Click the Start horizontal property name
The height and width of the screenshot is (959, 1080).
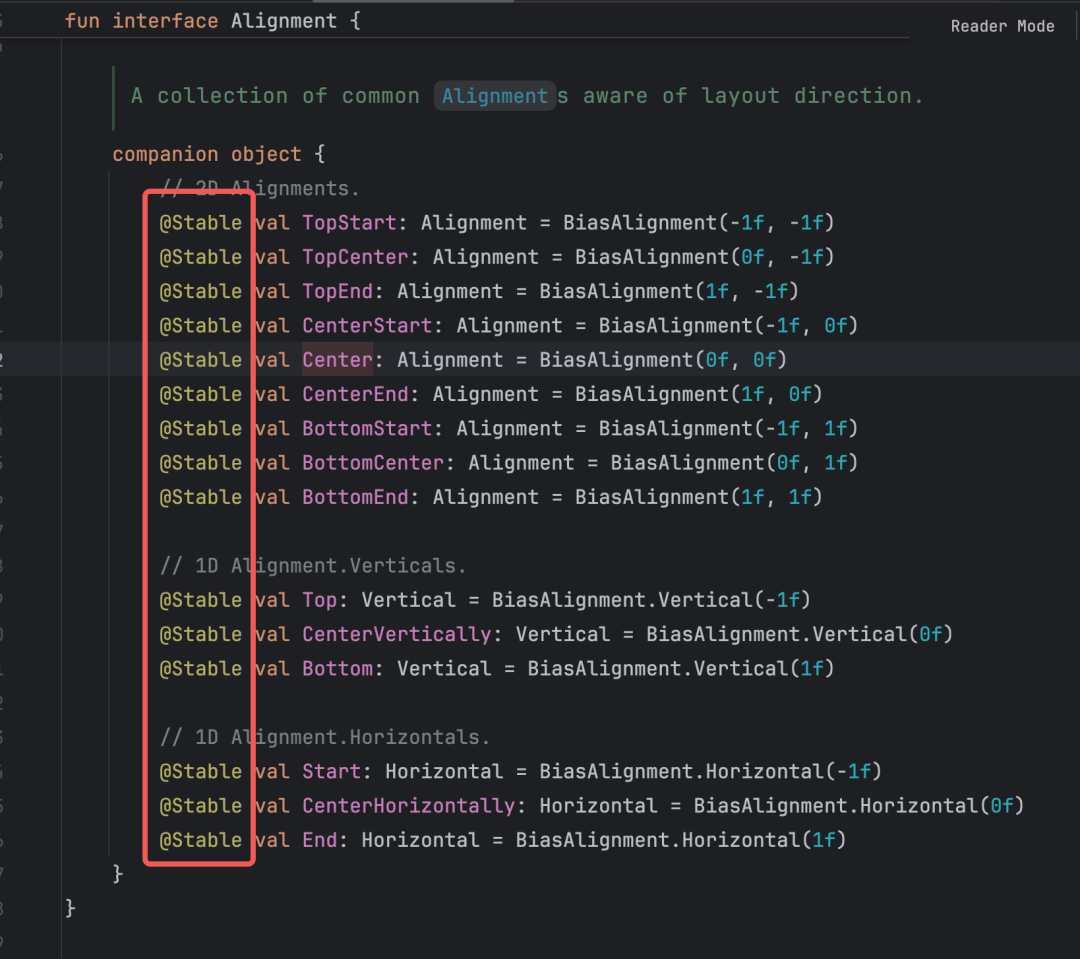point(331,772)
